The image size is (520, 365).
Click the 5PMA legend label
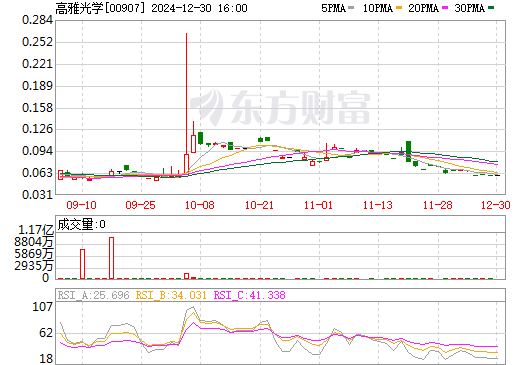(x=333, y=8)
